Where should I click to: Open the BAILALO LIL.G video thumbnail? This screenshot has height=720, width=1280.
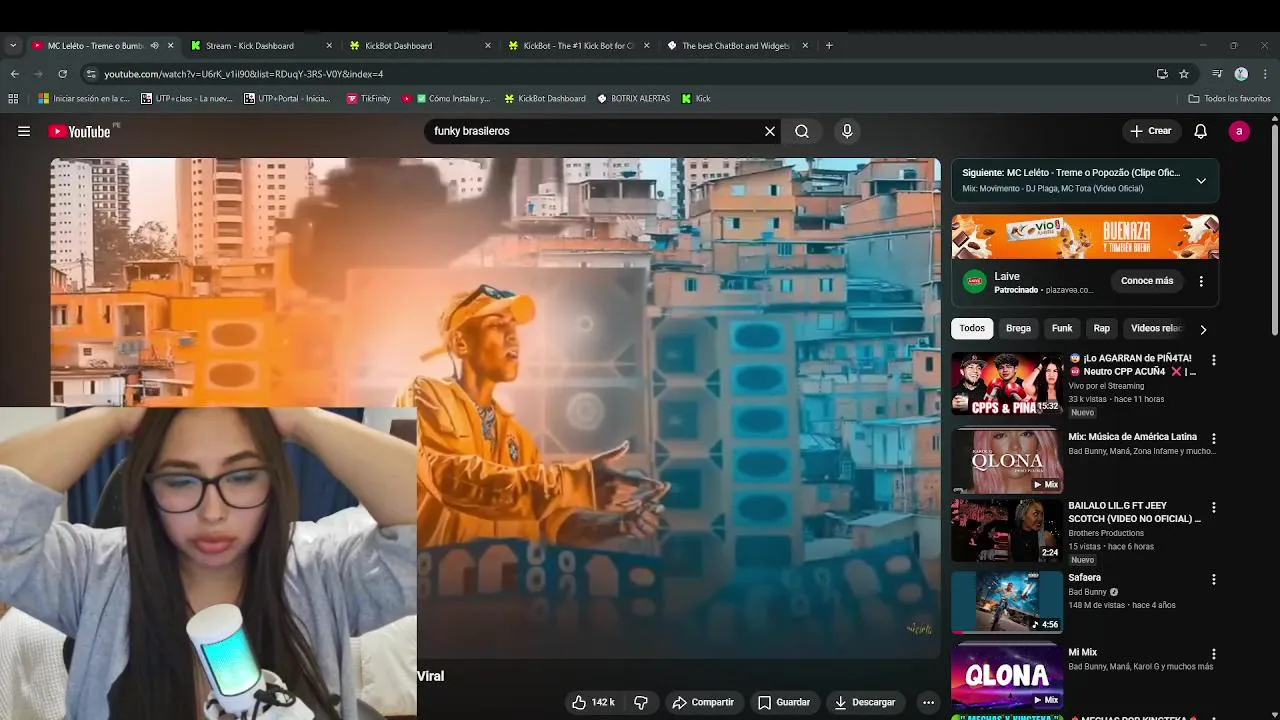[x=1007, y=530]
